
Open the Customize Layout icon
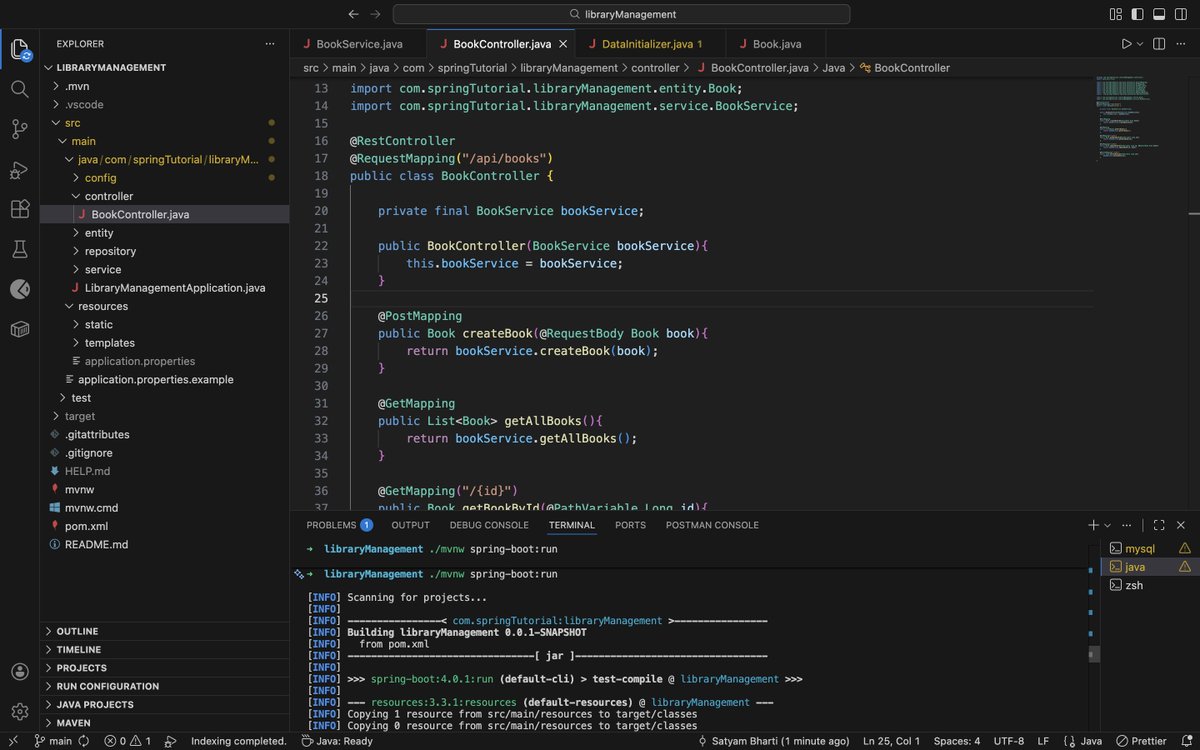click(1115, 14)
